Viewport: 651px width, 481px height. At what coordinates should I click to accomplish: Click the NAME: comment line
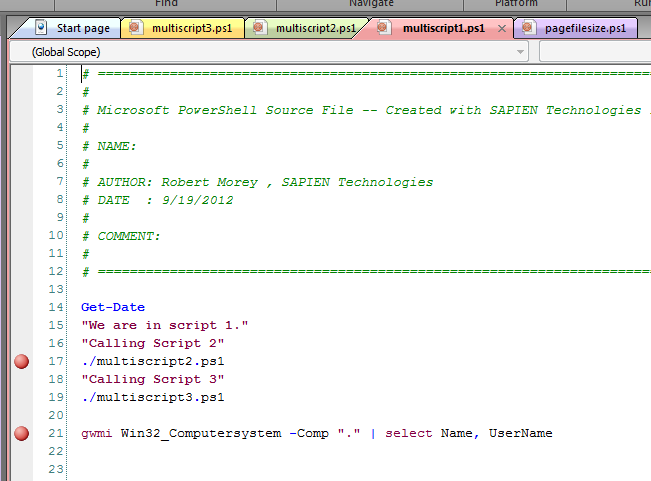109,146
